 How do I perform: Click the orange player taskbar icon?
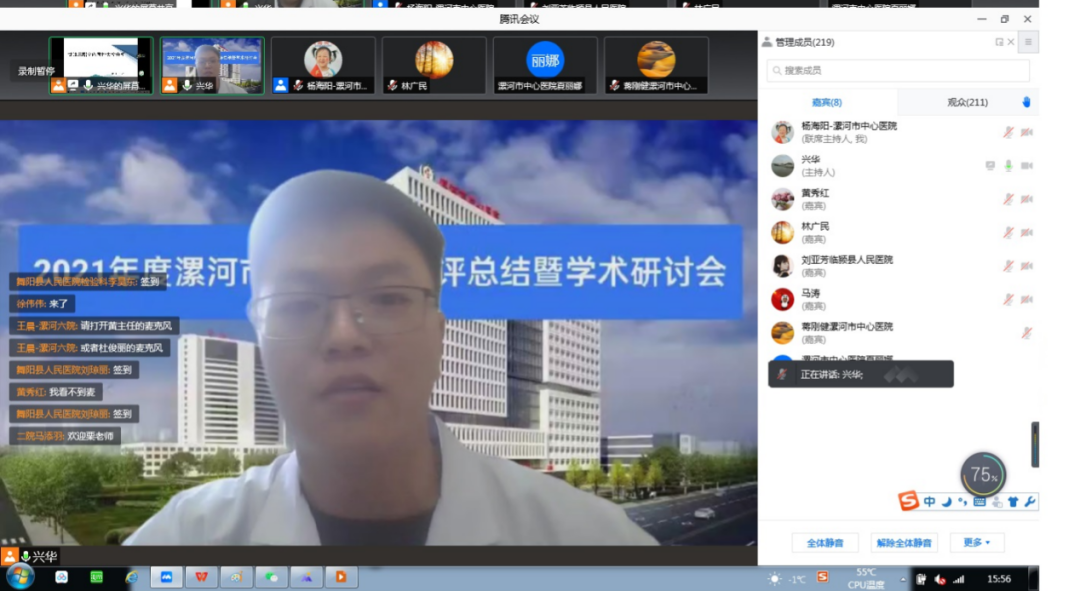click(x=341, y=577)
